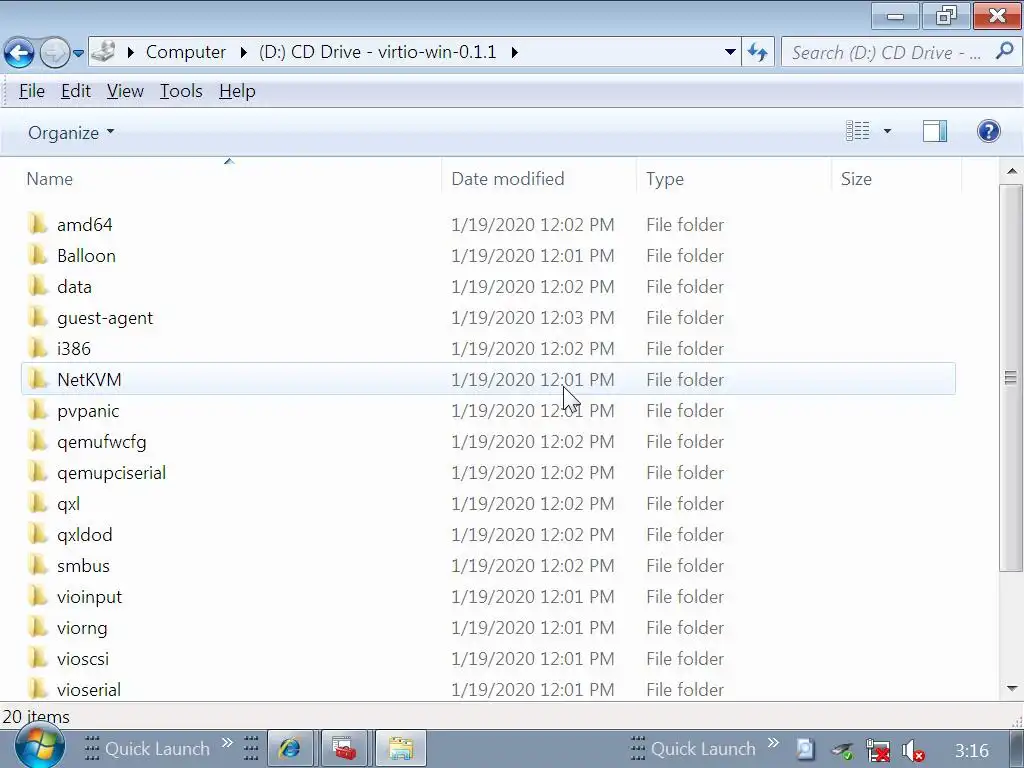The width and height of the screenshot is (1024, 768).
Task: Open the address bar history dropdown
Action: [730, 52]
